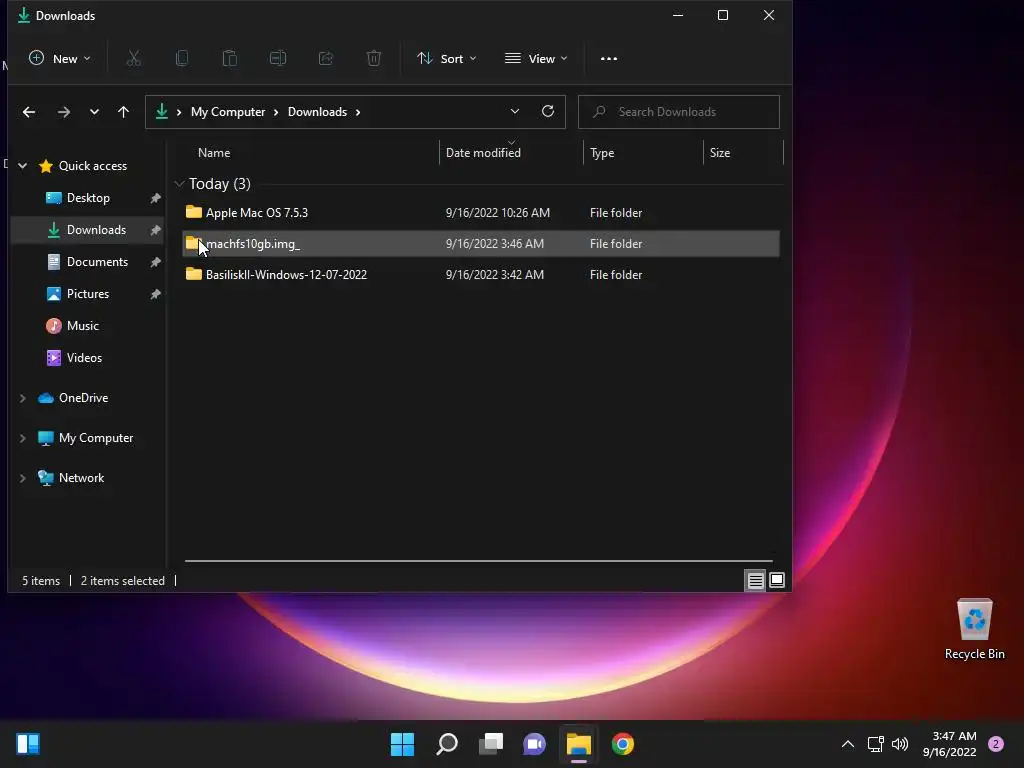Click the Copy icon in toolbar
The width and height of the screenshot is (1024, 768).
tap(182, 59)
